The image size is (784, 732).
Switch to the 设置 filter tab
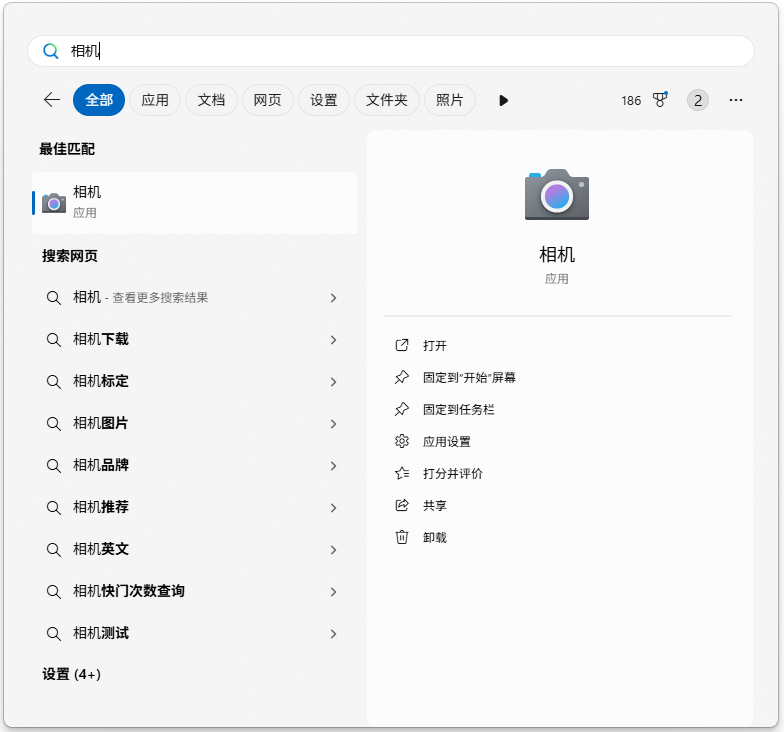point(324,100)
